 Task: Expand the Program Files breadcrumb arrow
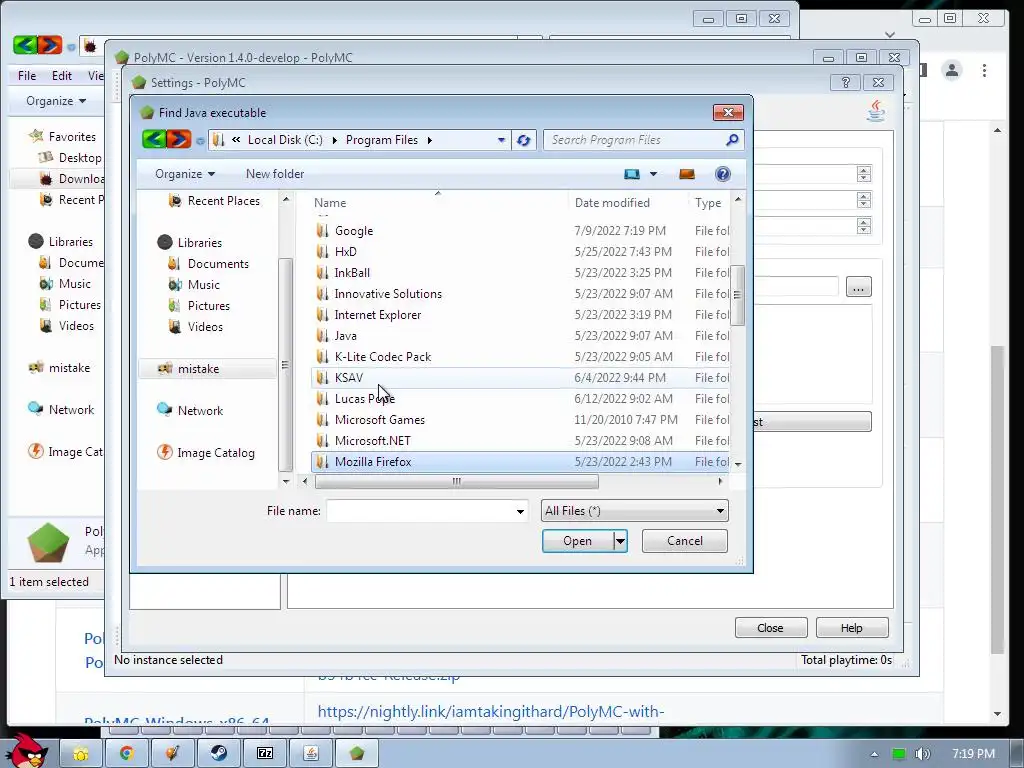tap(430, 140)
